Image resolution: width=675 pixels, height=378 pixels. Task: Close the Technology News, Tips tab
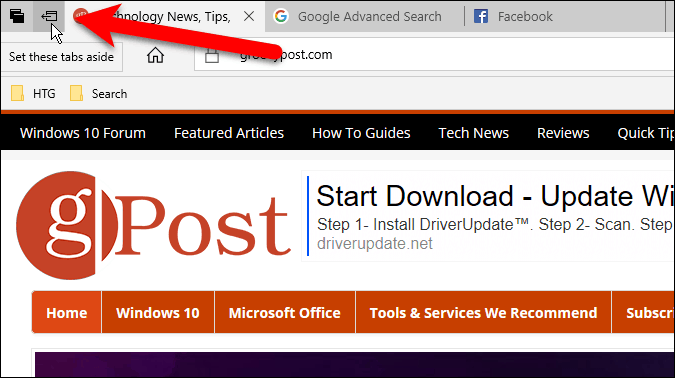(x=249, y=16)
